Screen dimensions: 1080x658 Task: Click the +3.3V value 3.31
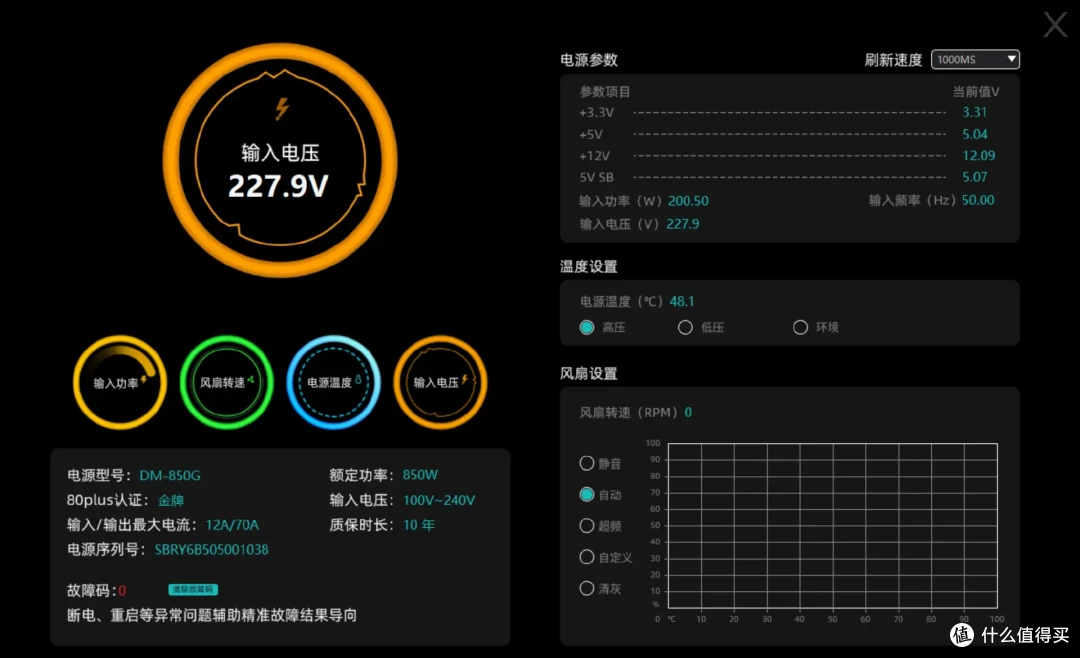pos(975,112)
